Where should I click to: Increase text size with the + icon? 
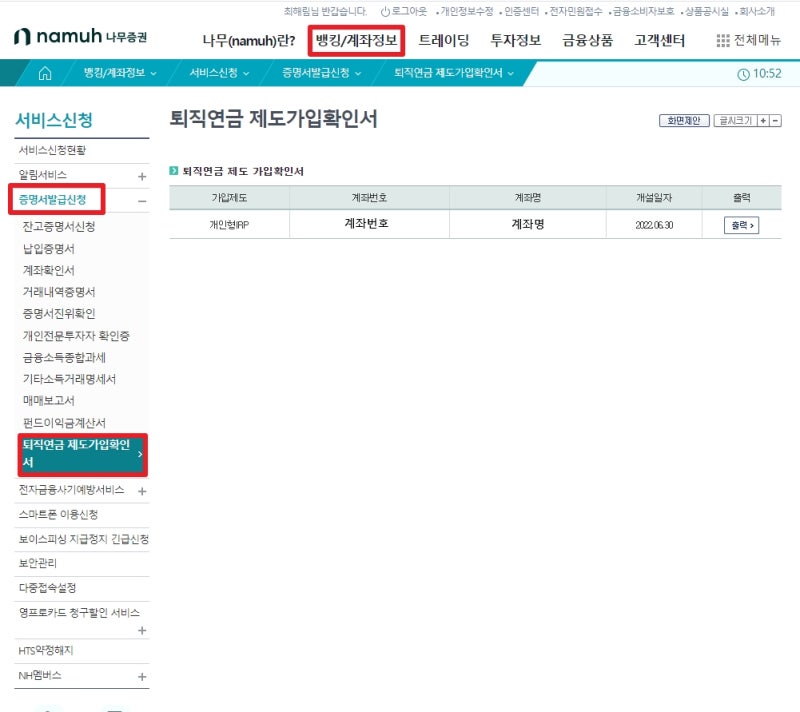[763, 120]
